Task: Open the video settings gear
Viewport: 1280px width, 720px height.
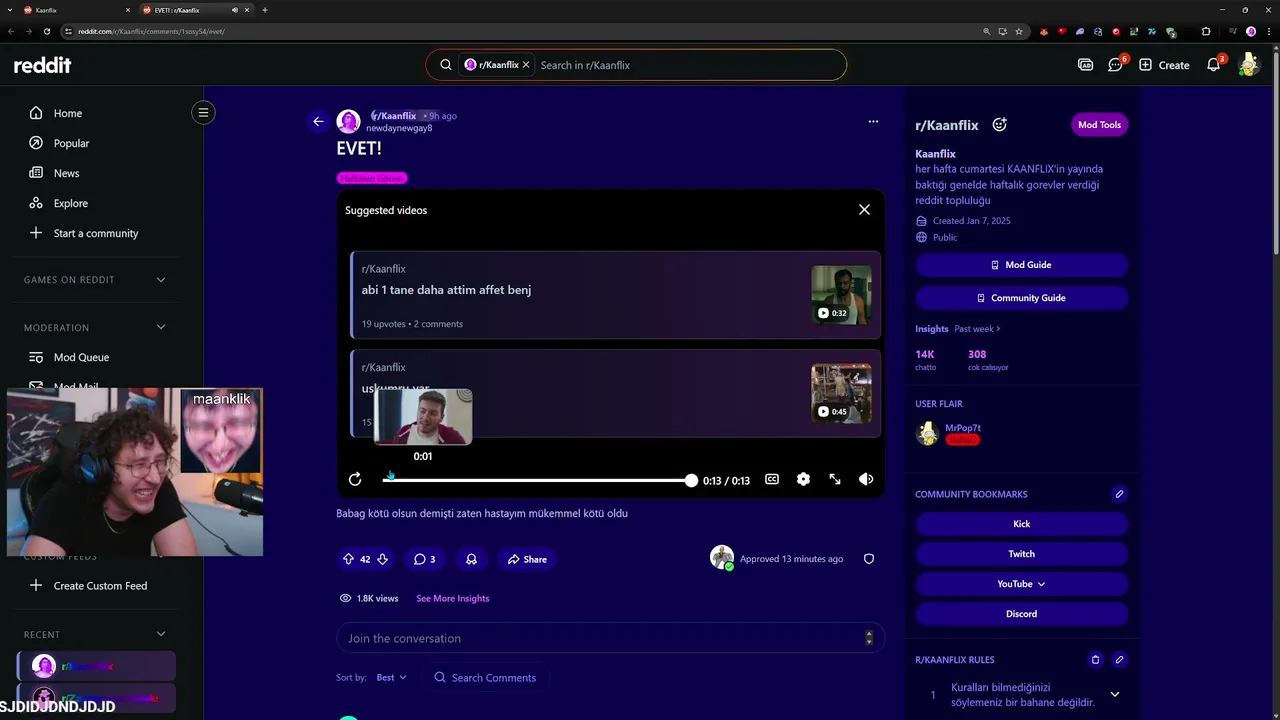Action: tap(803, 479)
